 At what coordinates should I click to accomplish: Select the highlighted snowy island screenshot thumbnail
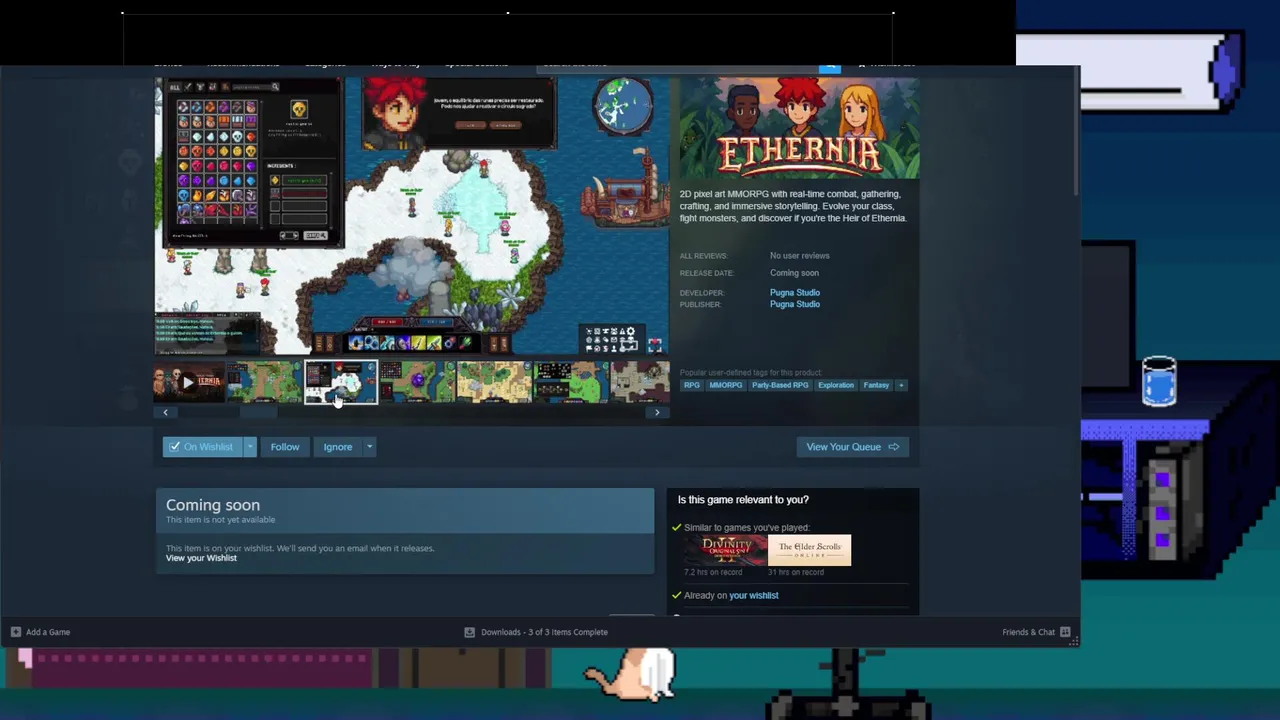(x=341, y=382)
